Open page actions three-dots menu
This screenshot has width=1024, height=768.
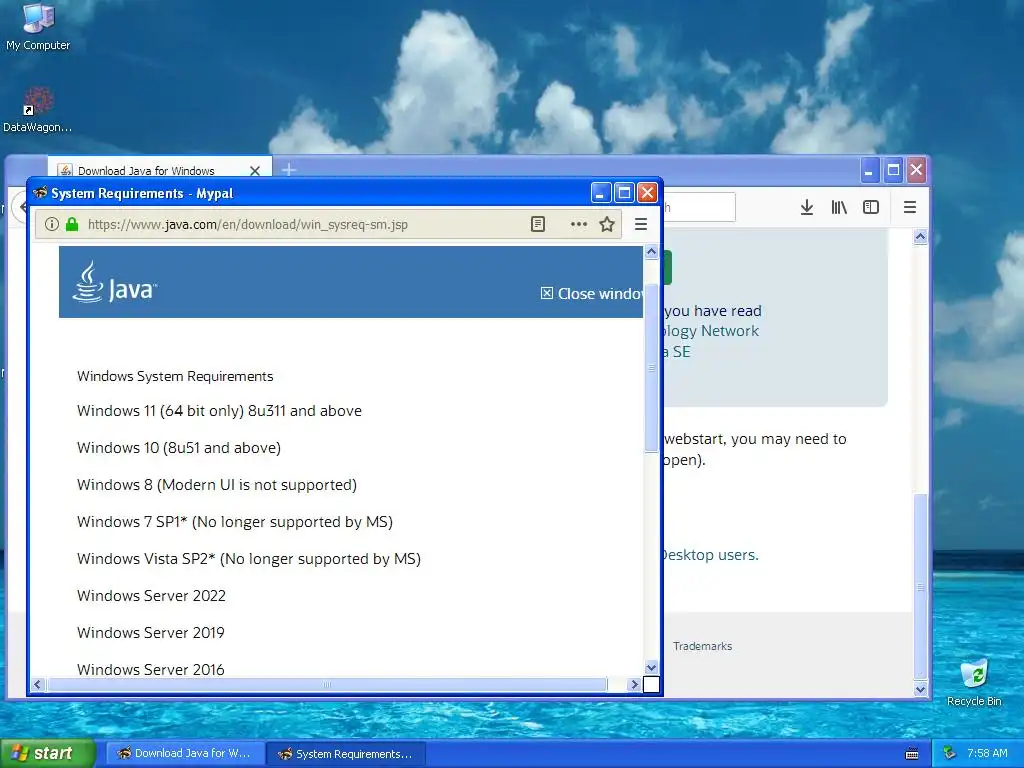point(579,225)
